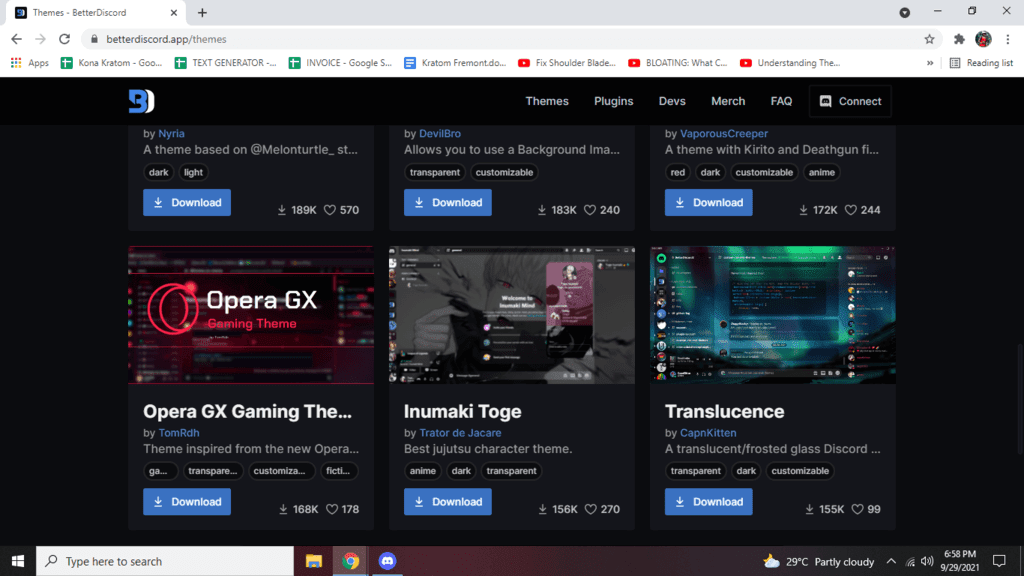
Task: Open File Explorer from the taskbar
Action: [314, 561]
